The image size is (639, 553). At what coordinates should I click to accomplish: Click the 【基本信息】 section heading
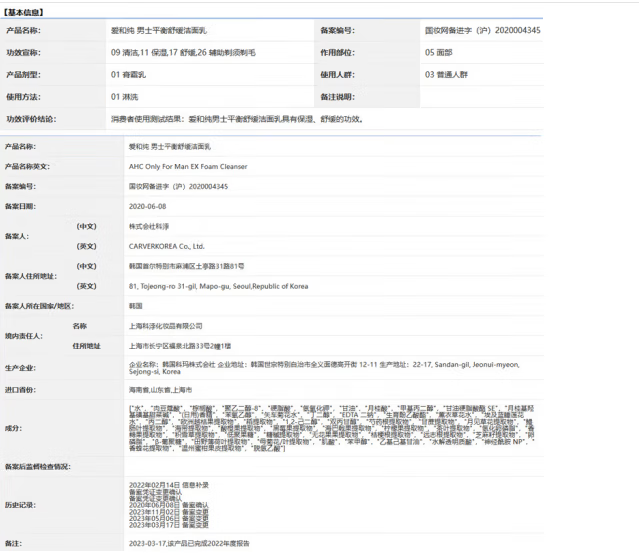click(23, 12)
